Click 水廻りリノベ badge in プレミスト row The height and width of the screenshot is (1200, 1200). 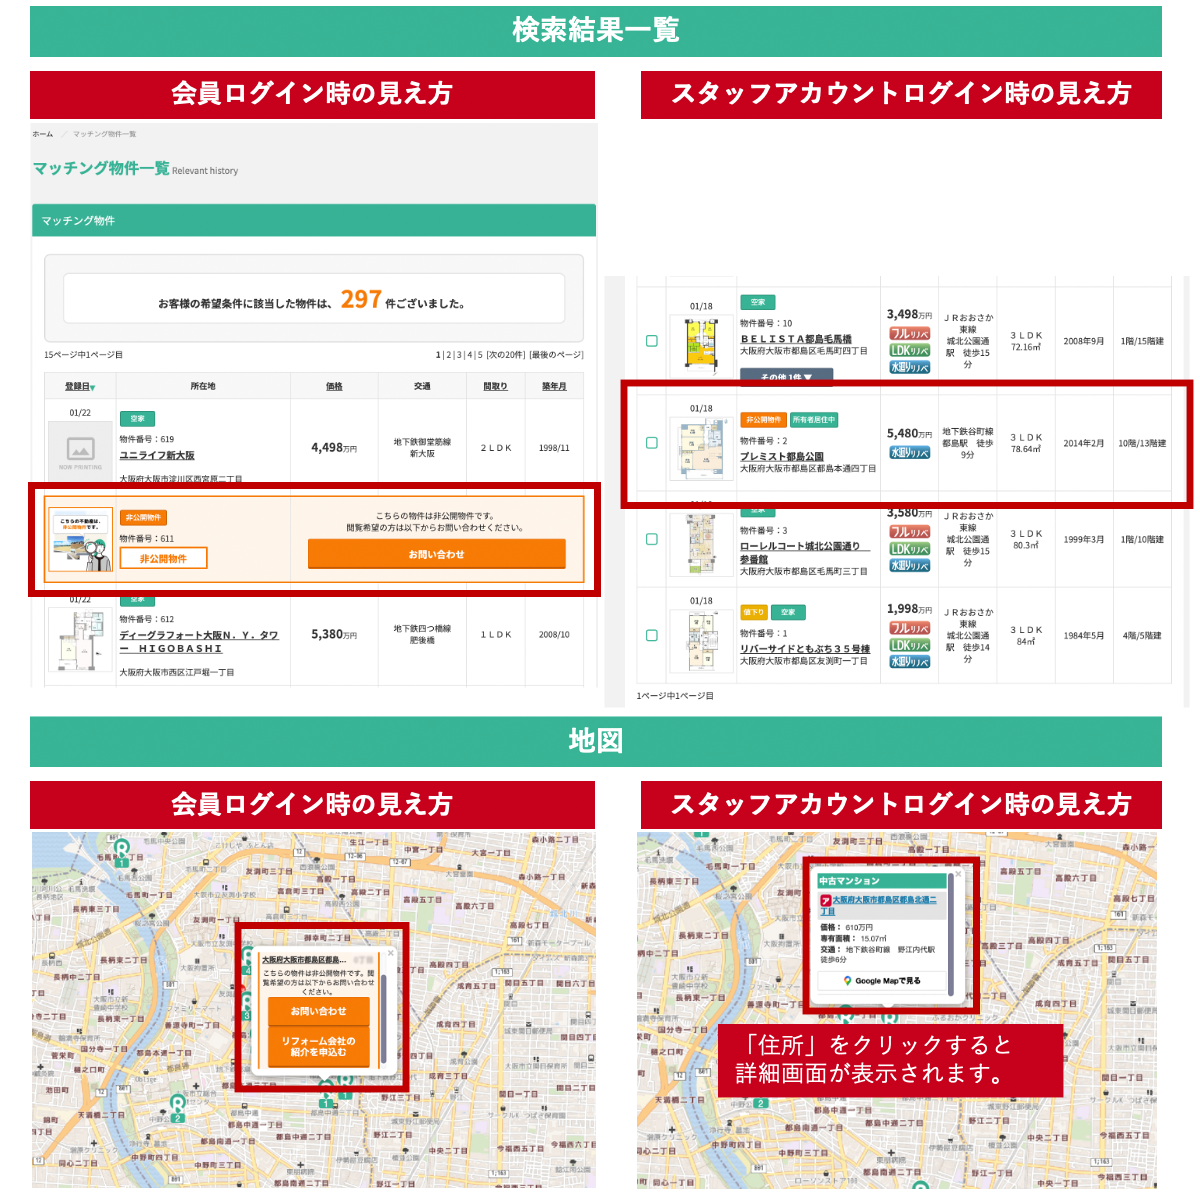pyautogui.click(x=910, y=453)
